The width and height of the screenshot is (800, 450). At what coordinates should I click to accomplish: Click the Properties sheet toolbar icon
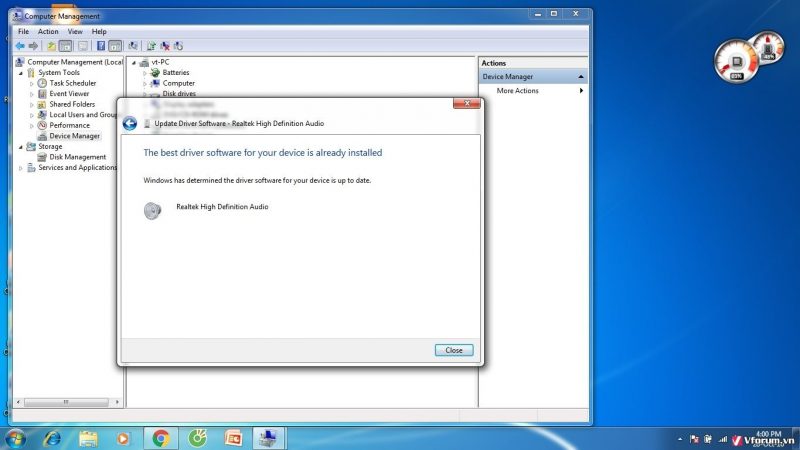click(83, 46)
